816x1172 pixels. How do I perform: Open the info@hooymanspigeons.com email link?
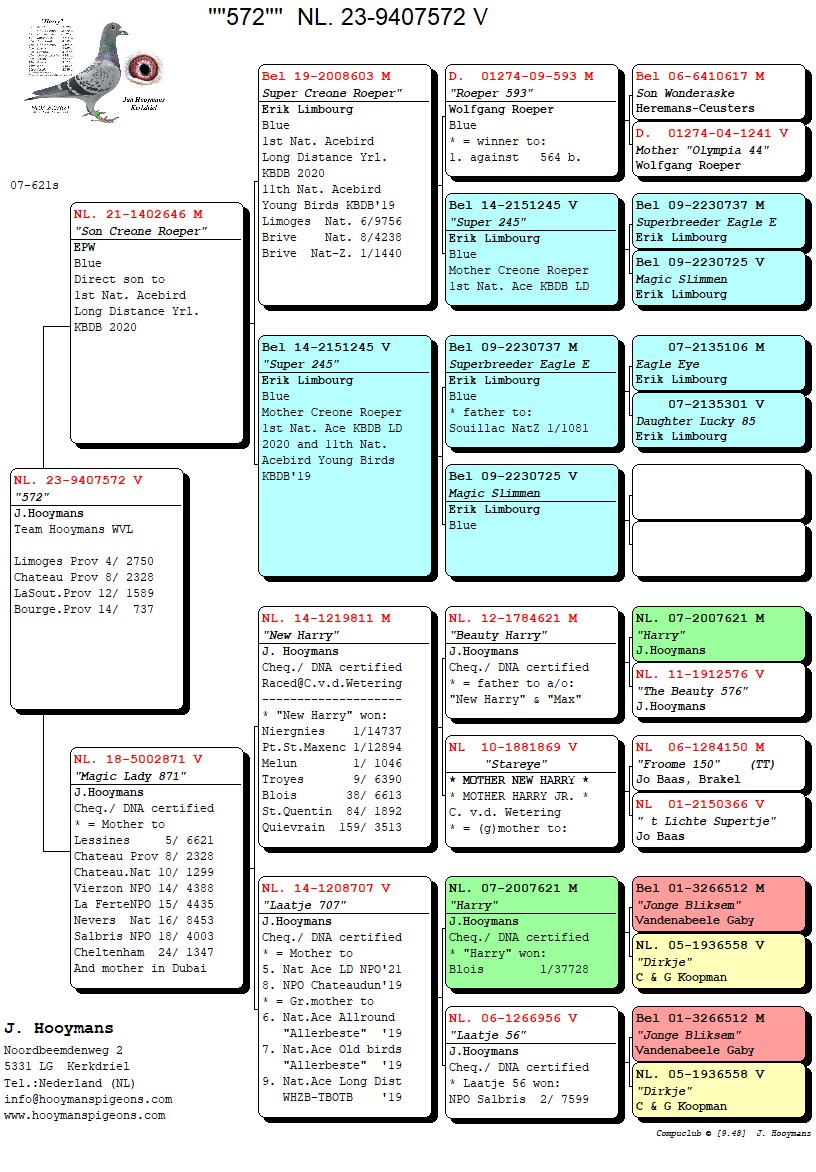click(88, 1099)
